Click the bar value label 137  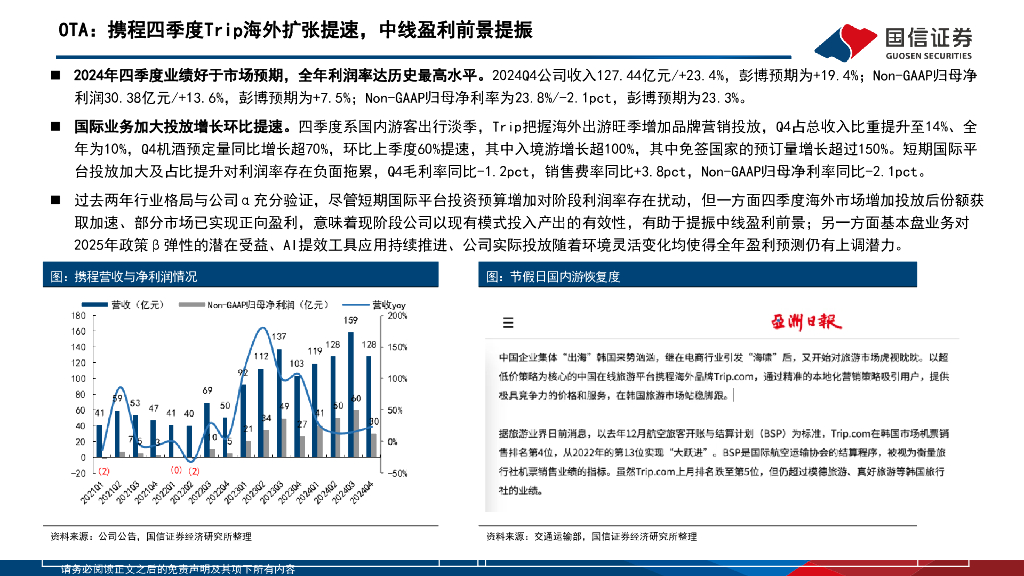pos(279,337)
